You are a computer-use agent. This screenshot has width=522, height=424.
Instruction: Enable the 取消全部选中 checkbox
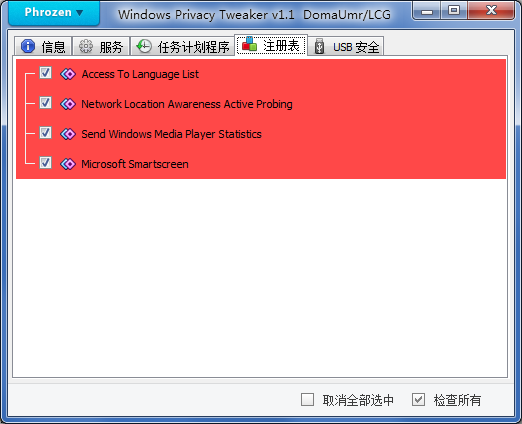click(x=307, y=399)
